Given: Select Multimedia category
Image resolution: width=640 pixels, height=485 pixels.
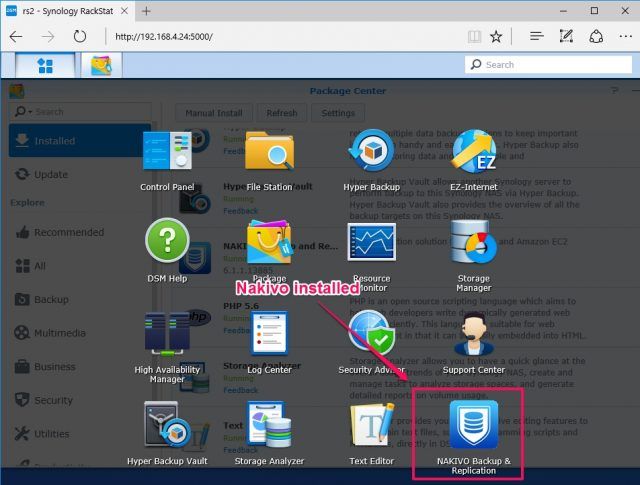Looking at the screenshot, I should click(x=80, y=333).
